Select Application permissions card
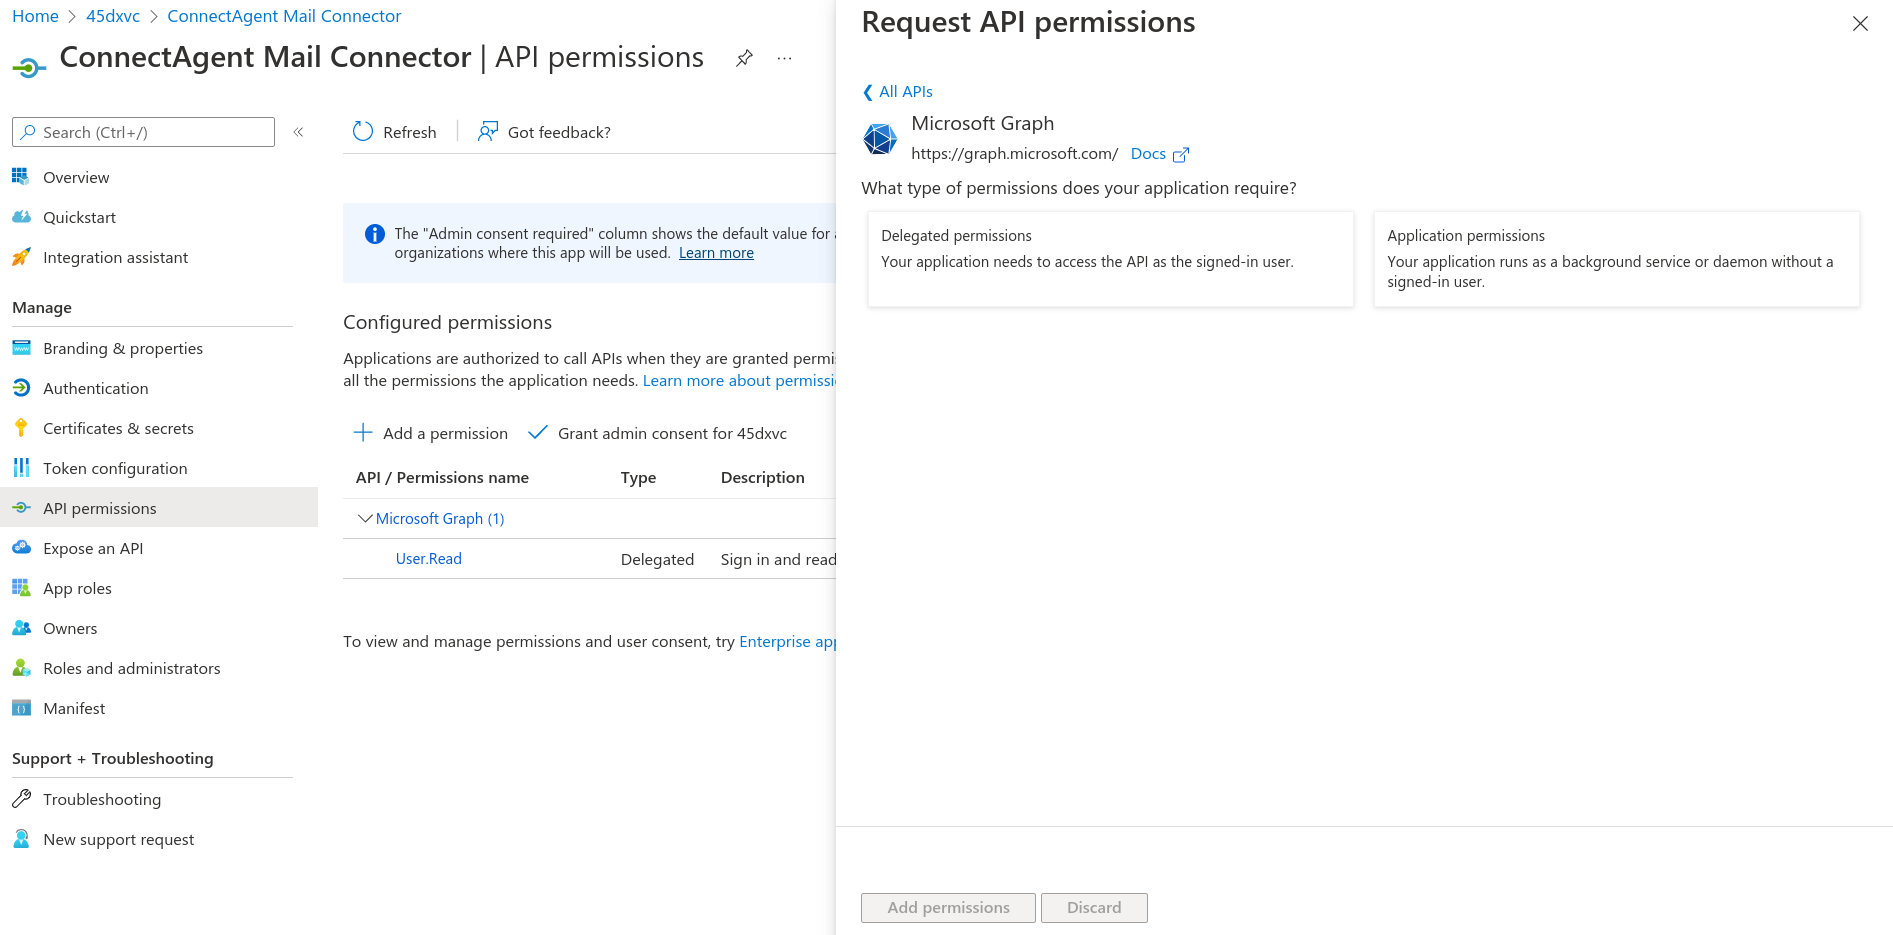Image resolution: width=1893 pixels, height=935 pixels. click(x=1617, y=259)
